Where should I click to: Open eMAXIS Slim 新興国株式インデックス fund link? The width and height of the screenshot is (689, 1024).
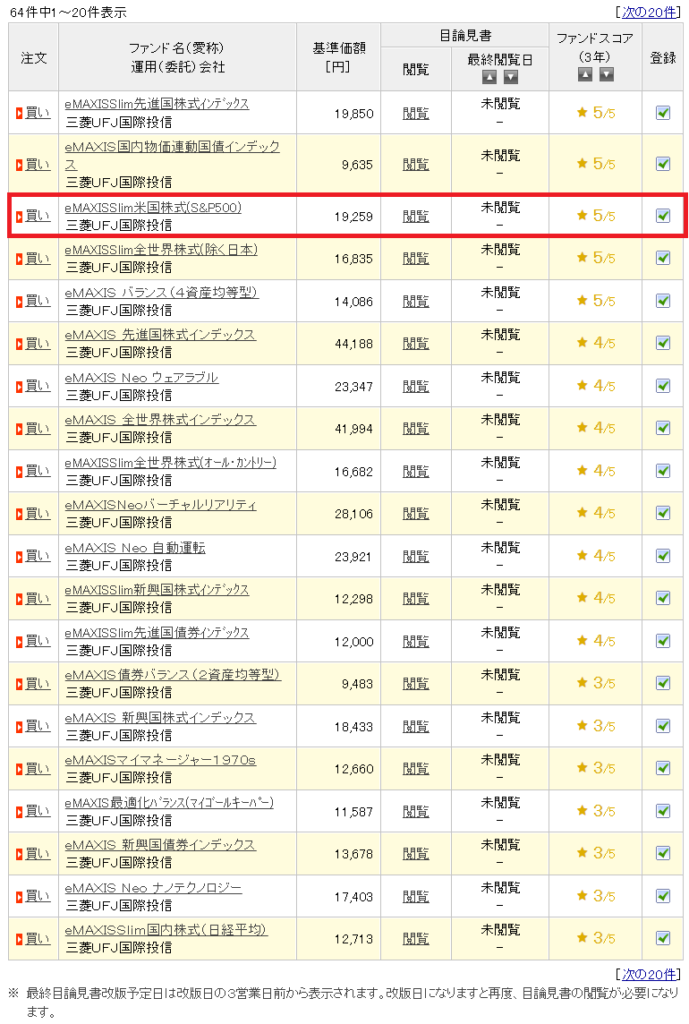pyautogui.click(x=157, y=590)
